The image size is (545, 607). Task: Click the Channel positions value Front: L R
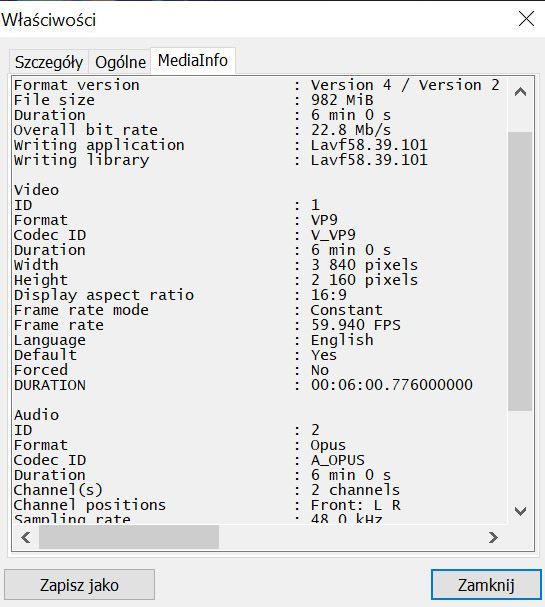[356, 505]
